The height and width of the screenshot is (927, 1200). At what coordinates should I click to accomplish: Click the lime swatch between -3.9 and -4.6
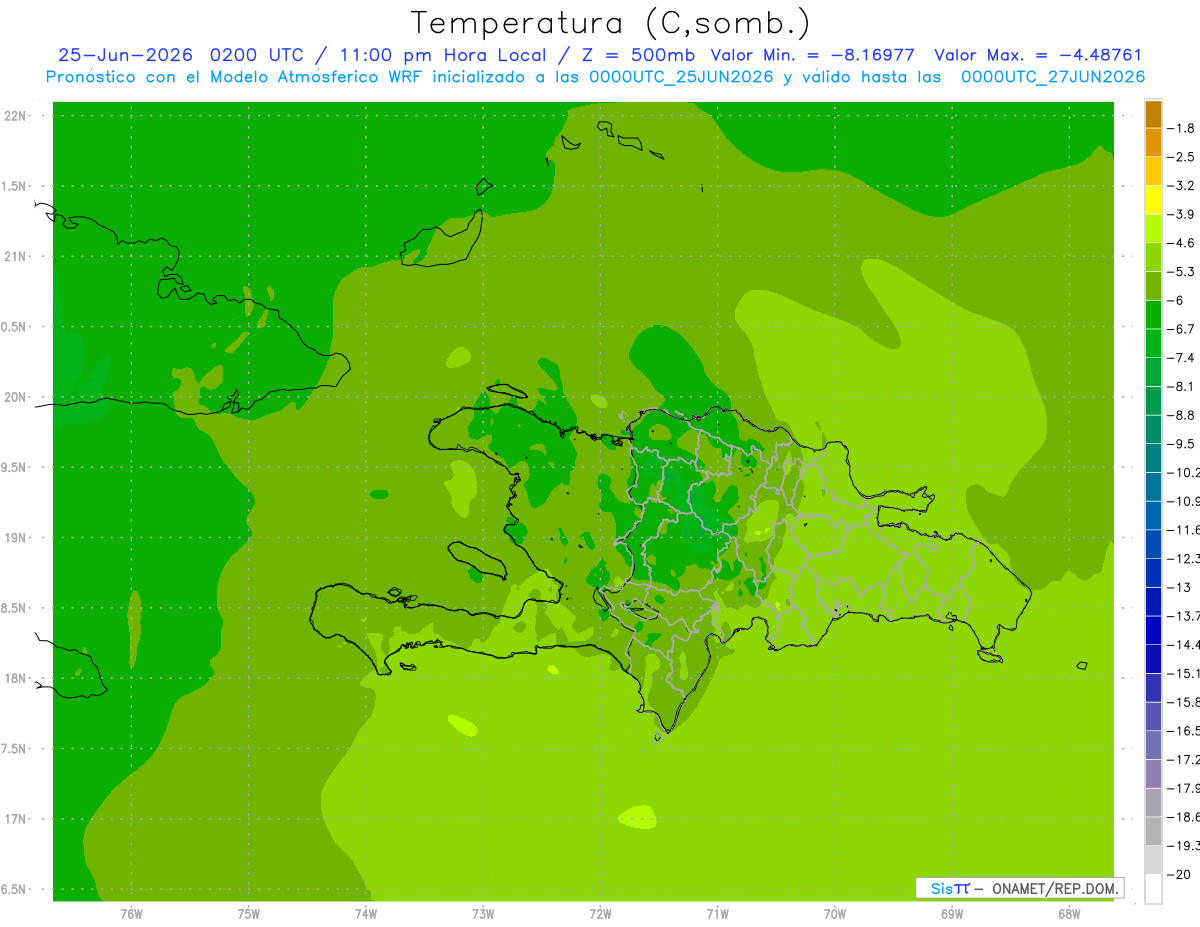tap(1153, 228)
